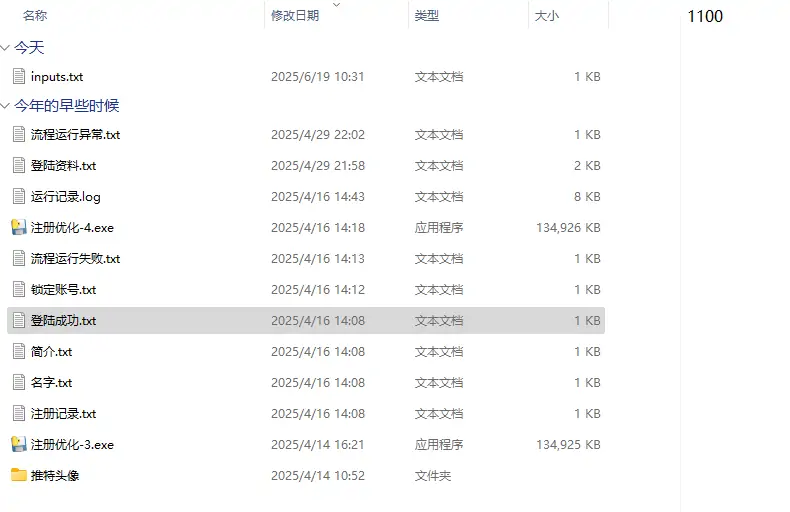Select the file name 锁定账号.txt

63,290
